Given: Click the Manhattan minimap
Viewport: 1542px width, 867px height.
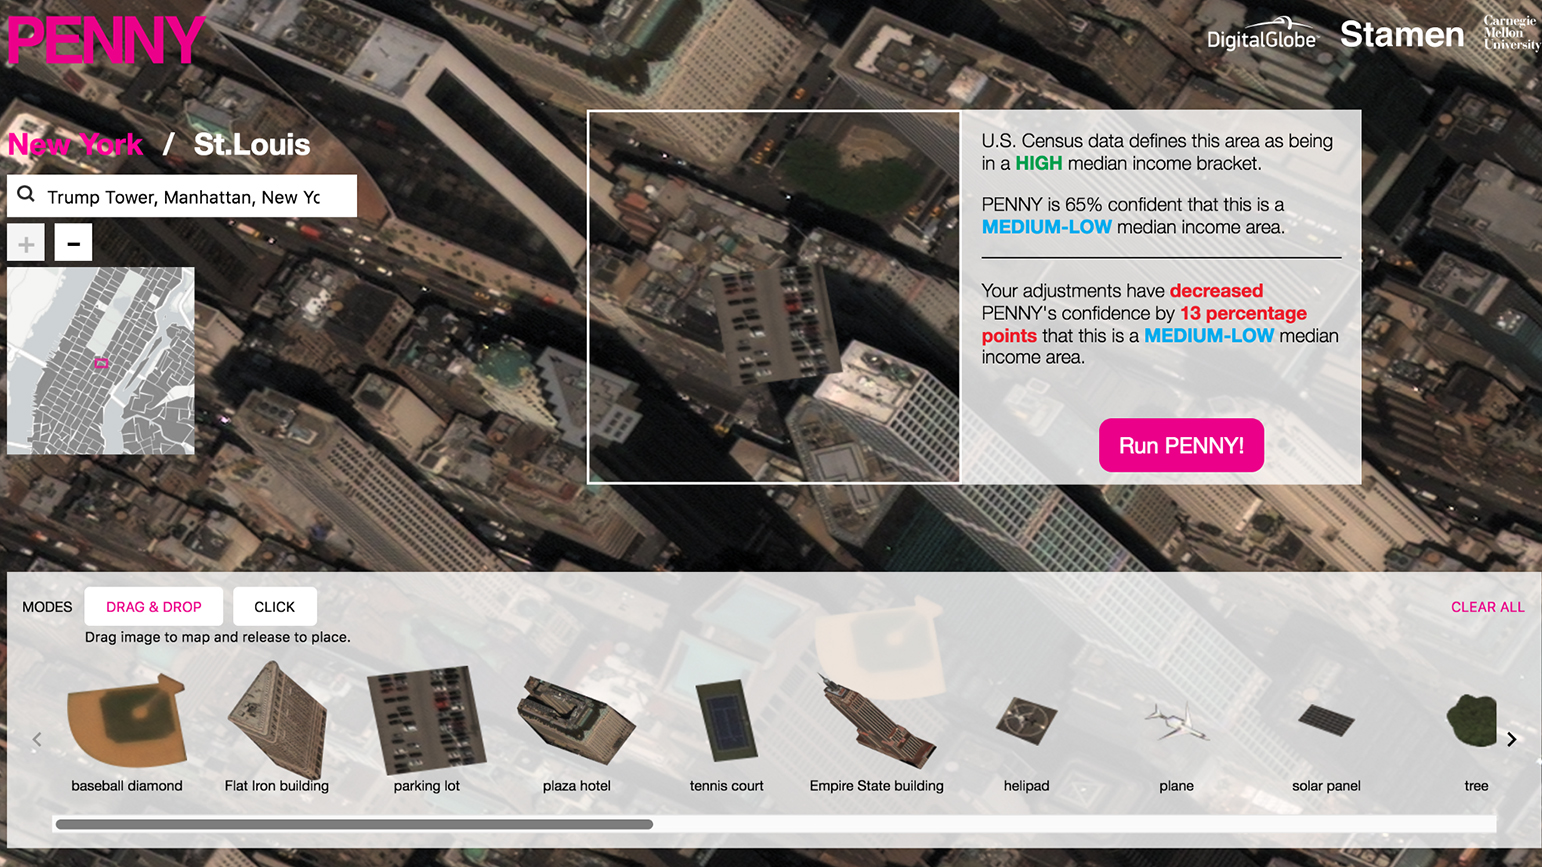Looking at the screenshot, I should [101, 361].
